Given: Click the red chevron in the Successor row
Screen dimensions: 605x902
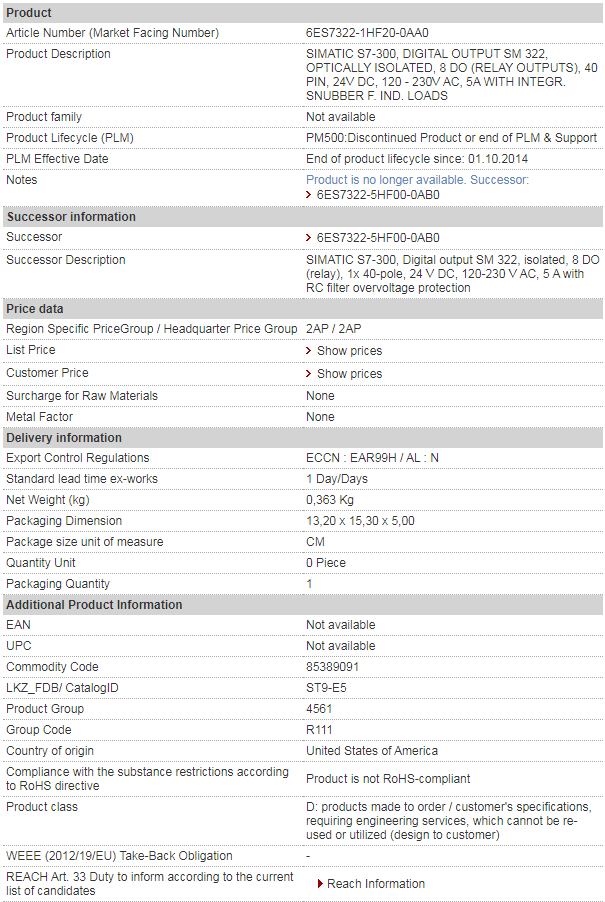Looking at the screenshot, I should pos(309,238).
